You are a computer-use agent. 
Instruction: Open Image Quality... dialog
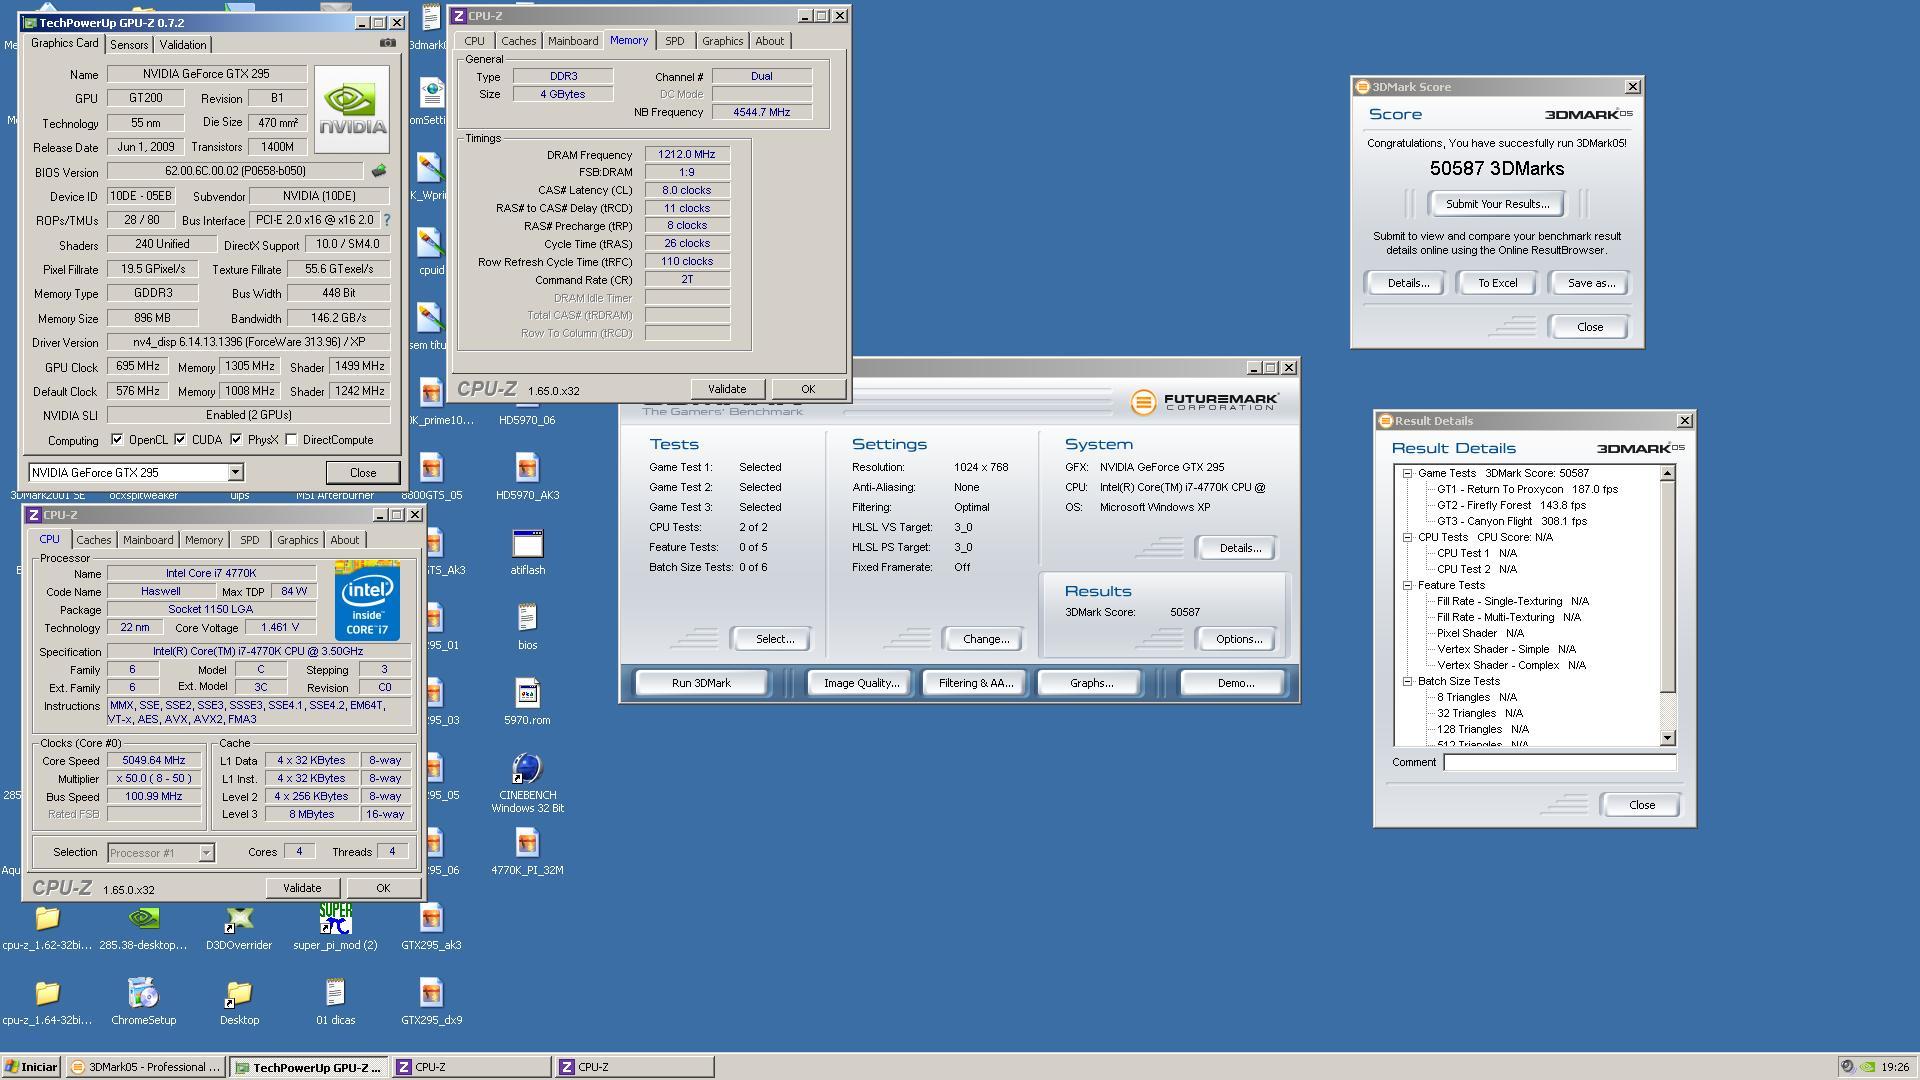click(x=861, y=683)
